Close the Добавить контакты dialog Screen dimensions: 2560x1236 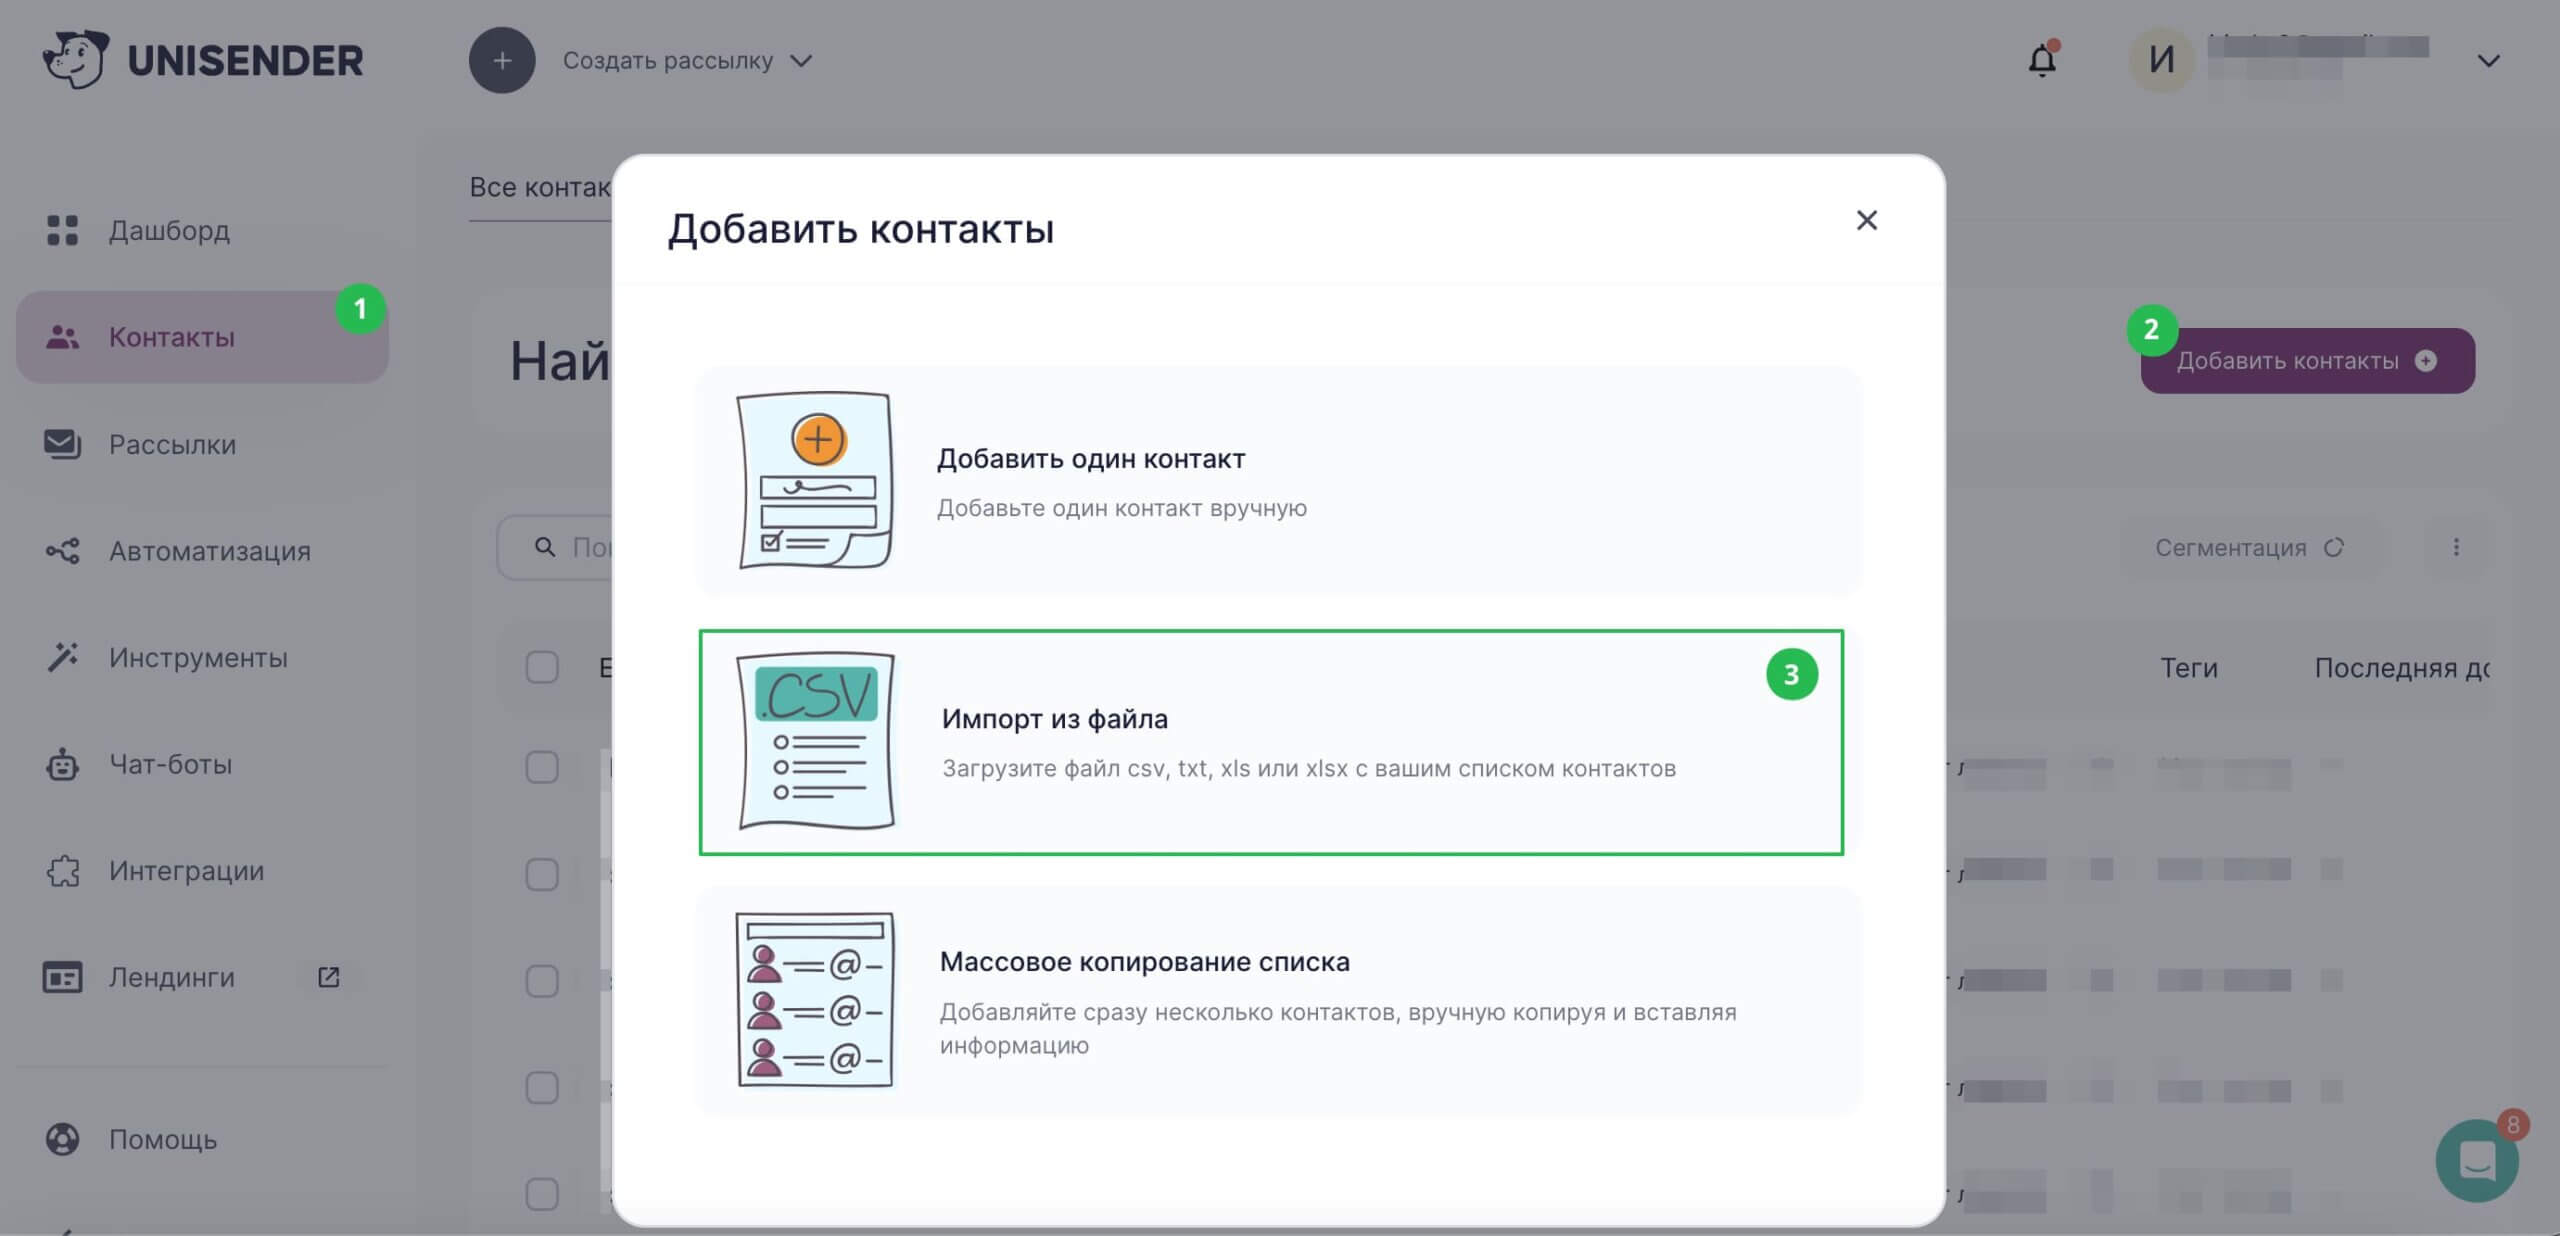point(1866,220)
